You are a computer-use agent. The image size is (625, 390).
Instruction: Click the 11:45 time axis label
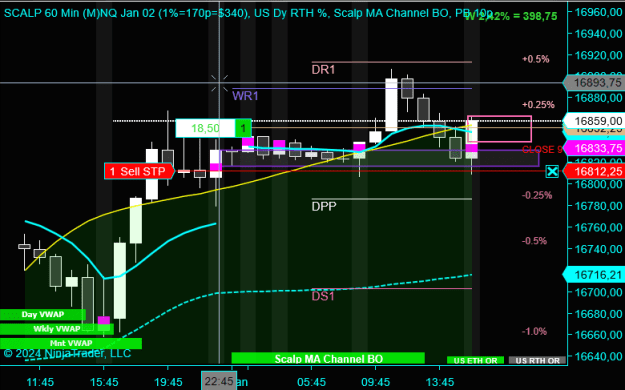tap(40, 382)
